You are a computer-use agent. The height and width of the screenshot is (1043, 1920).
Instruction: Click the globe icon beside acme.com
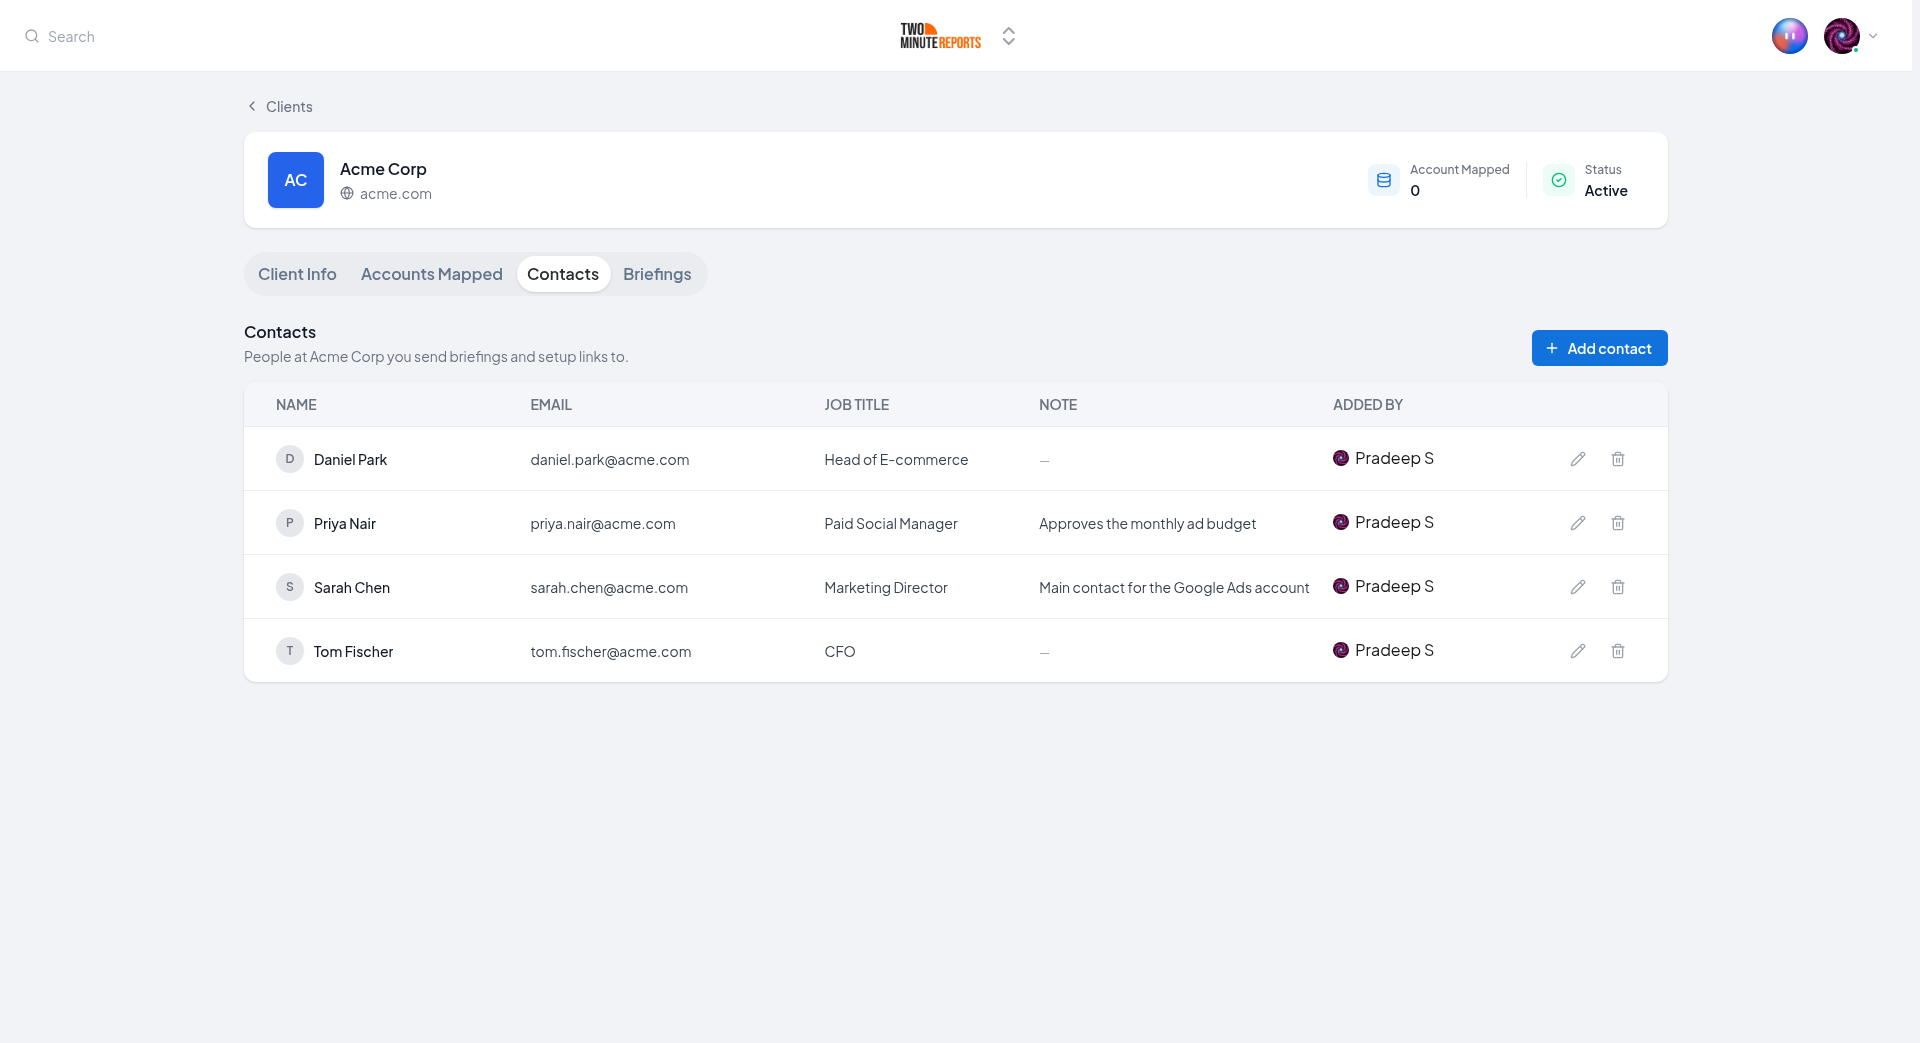pos(347,193)
